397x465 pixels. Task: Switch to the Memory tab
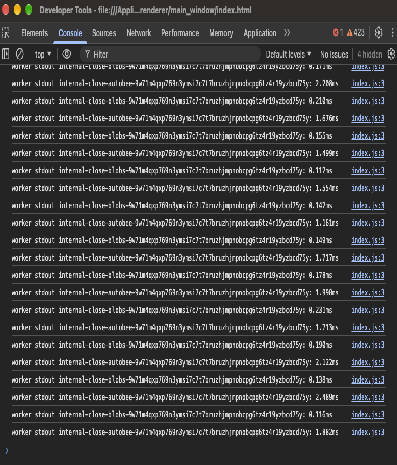click(221, 33)
